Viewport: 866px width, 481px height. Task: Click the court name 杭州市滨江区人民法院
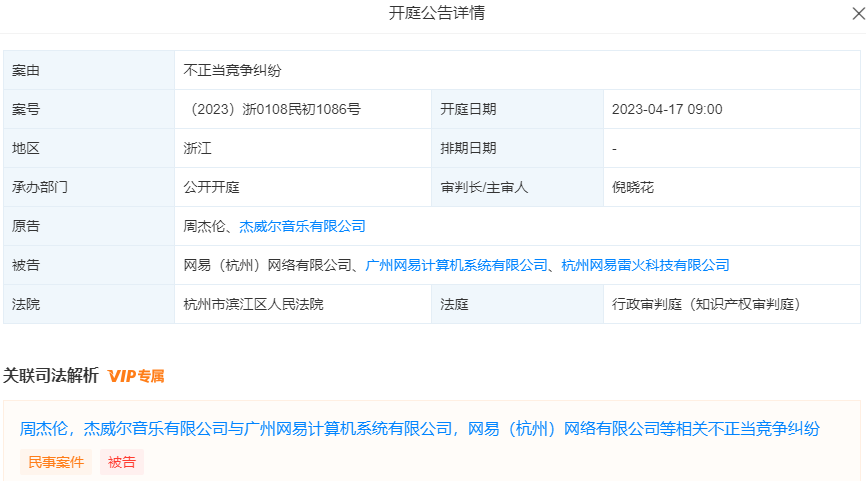254,303
